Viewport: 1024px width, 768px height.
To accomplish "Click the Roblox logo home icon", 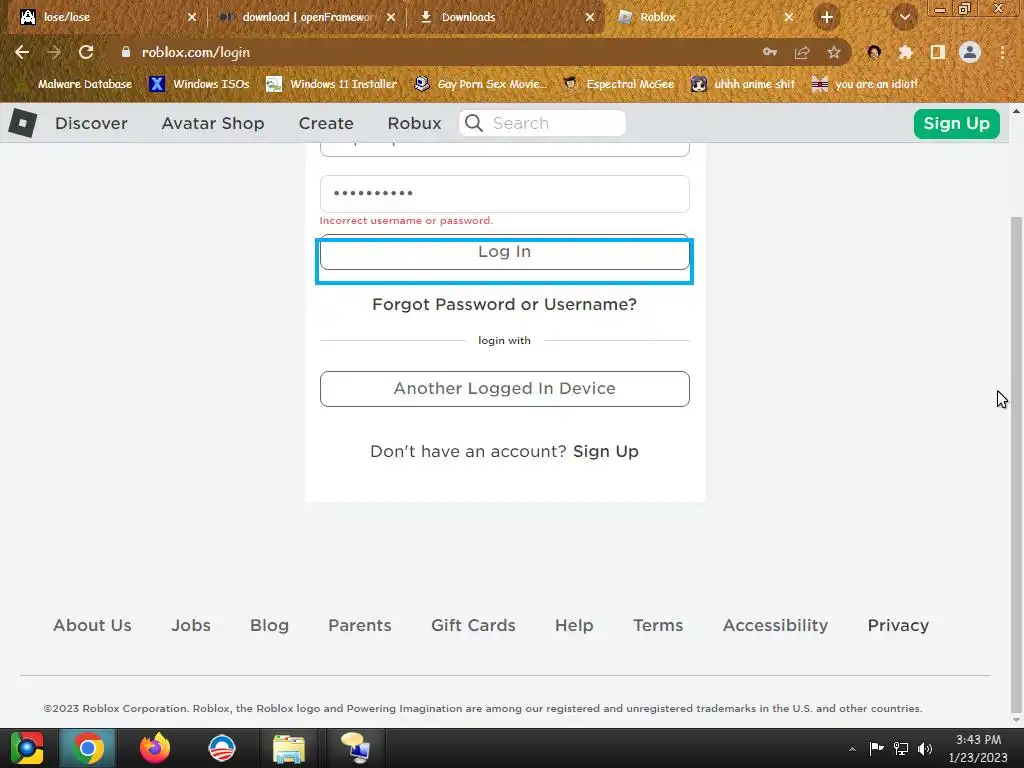I will [22, 123].
